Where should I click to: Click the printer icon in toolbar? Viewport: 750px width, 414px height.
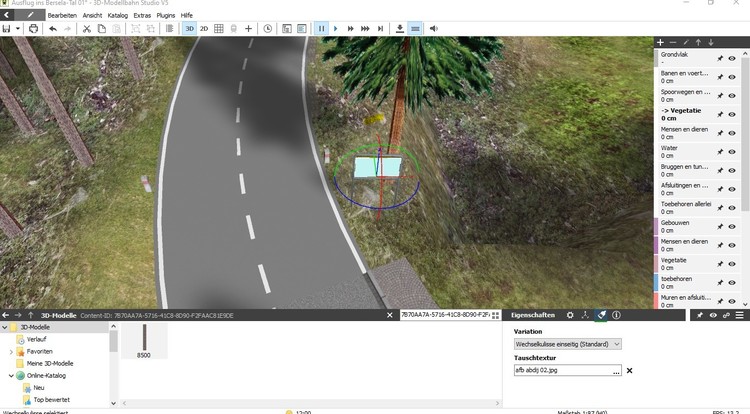(x=33, y=29)
